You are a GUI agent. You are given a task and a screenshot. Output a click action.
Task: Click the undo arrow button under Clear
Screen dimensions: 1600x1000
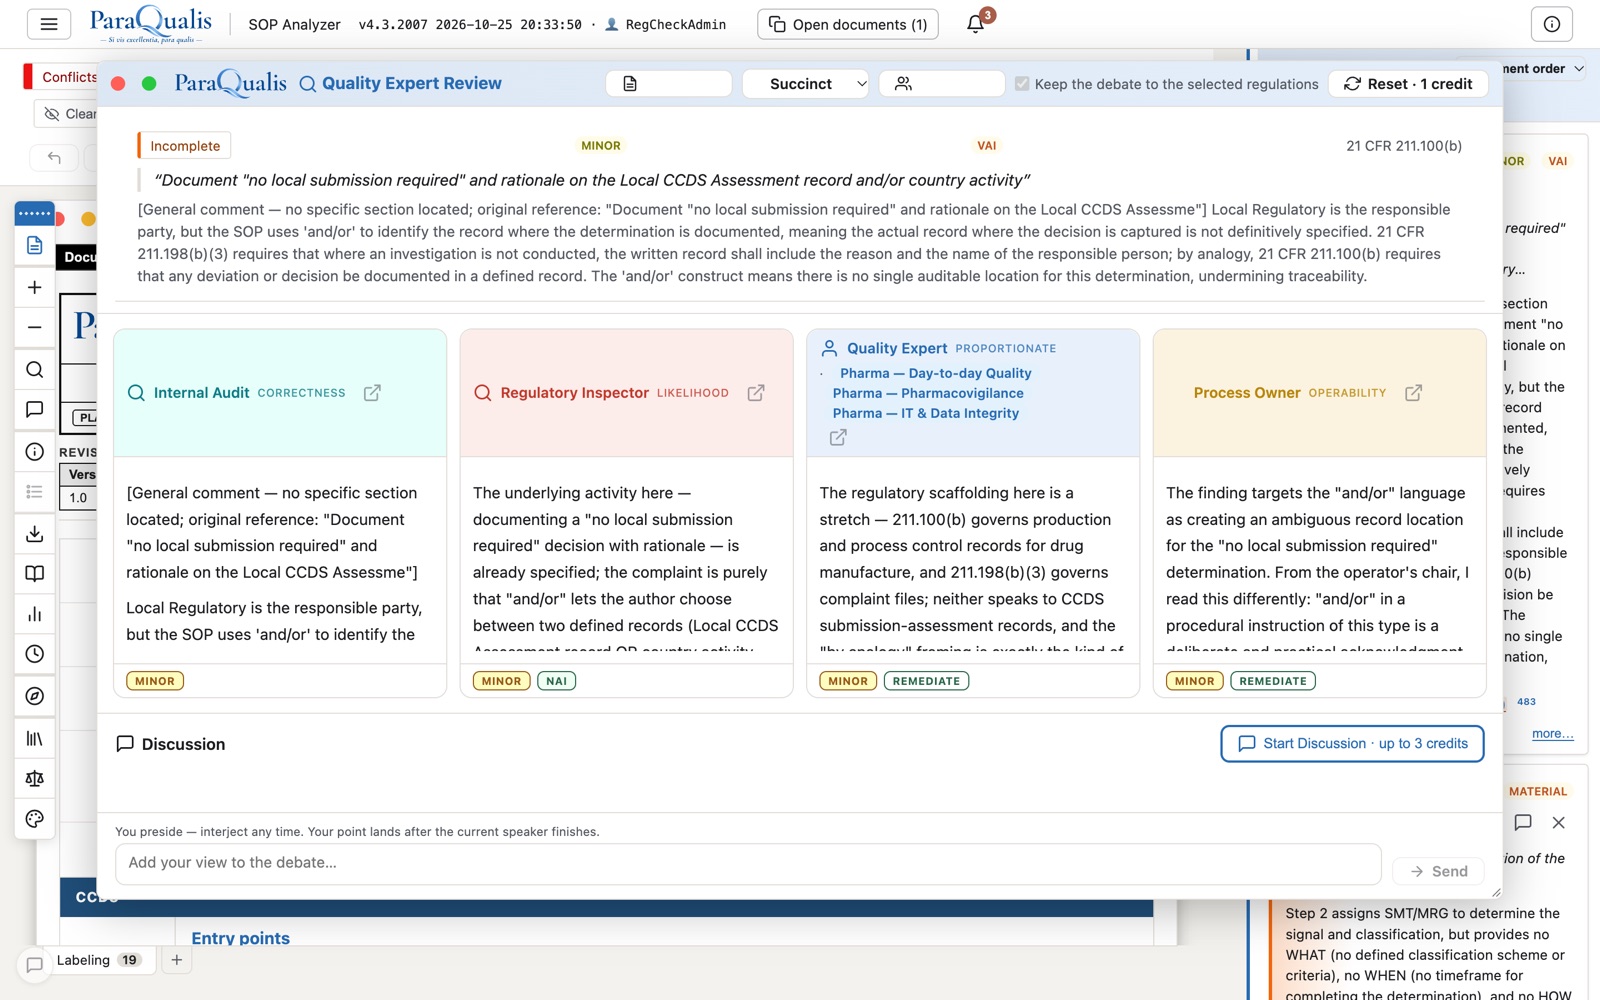(54, 157)
